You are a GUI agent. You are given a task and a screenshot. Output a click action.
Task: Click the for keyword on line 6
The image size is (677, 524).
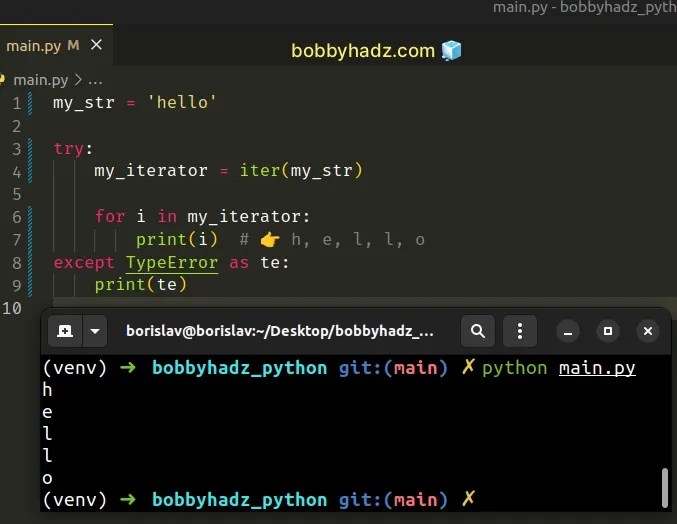pos(110,216)
